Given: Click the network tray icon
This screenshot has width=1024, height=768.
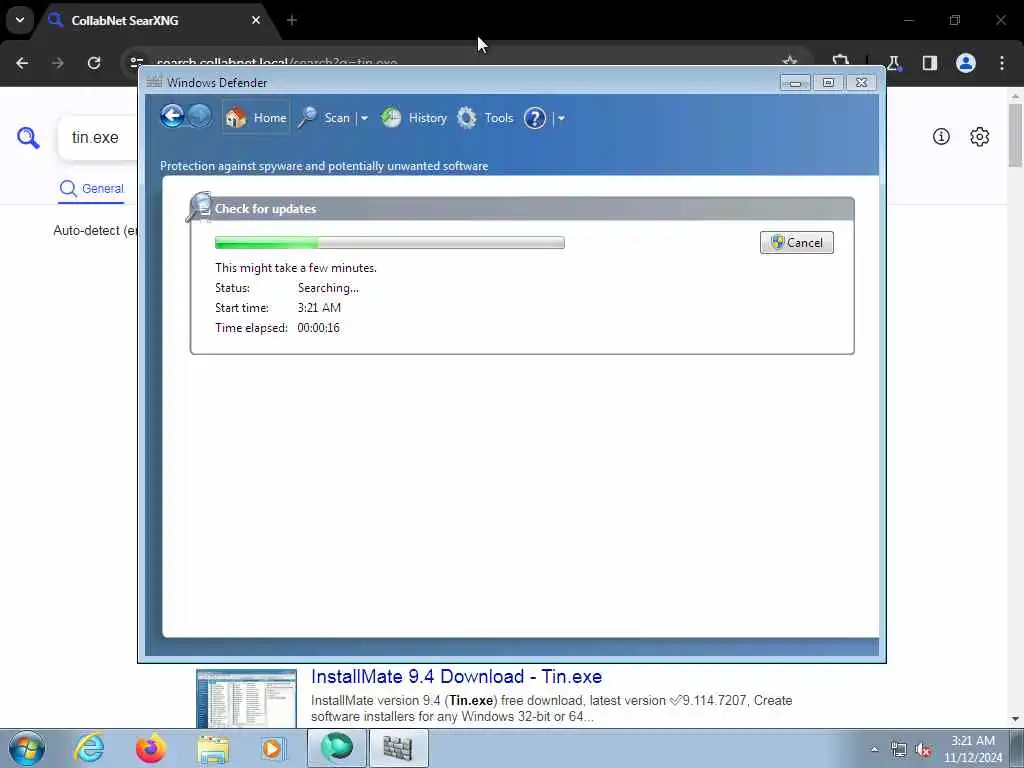Looking at the screenshot, I should (899, 750).
